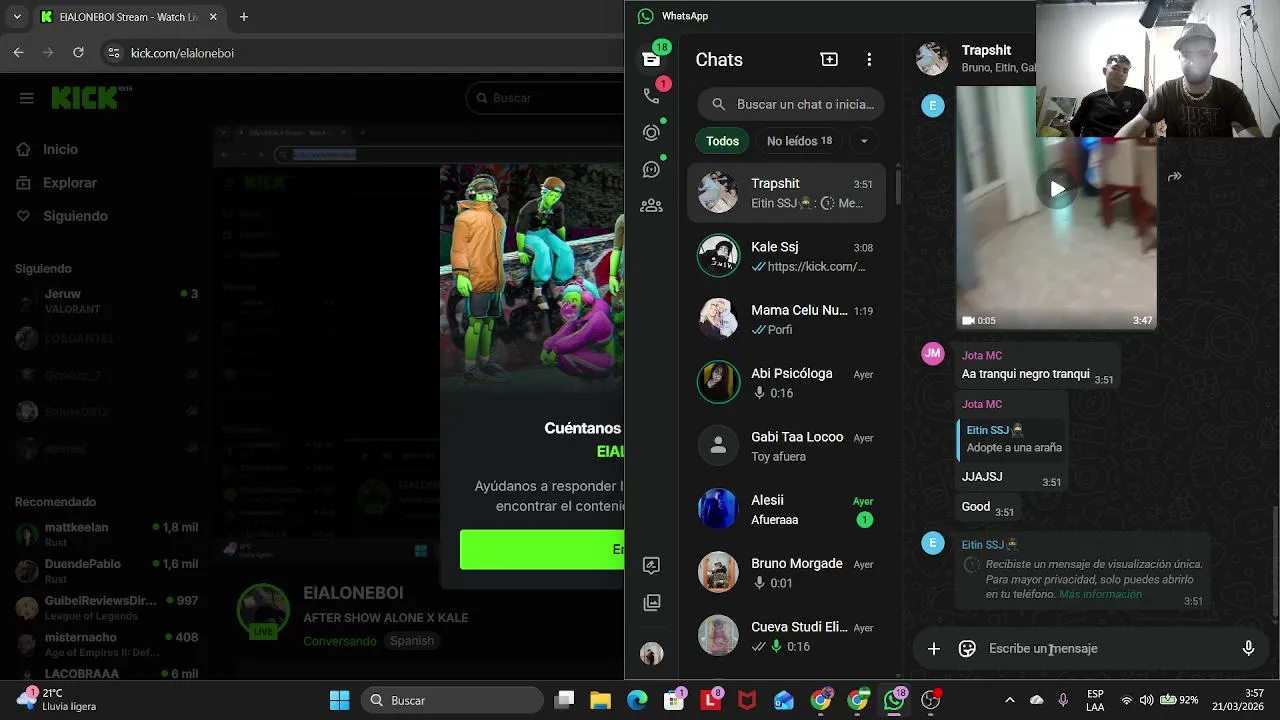Screen dimensions: 1280x720
Task: Click the 'Escribe un mensaje' field
Action: (x=1107, y=649)
